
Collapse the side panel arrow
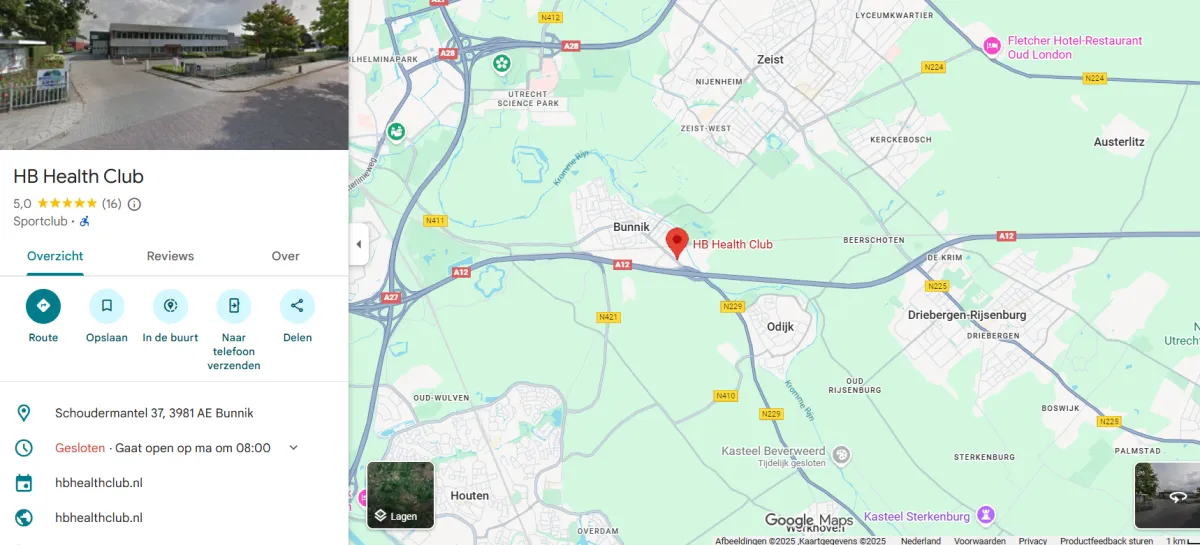358,245
